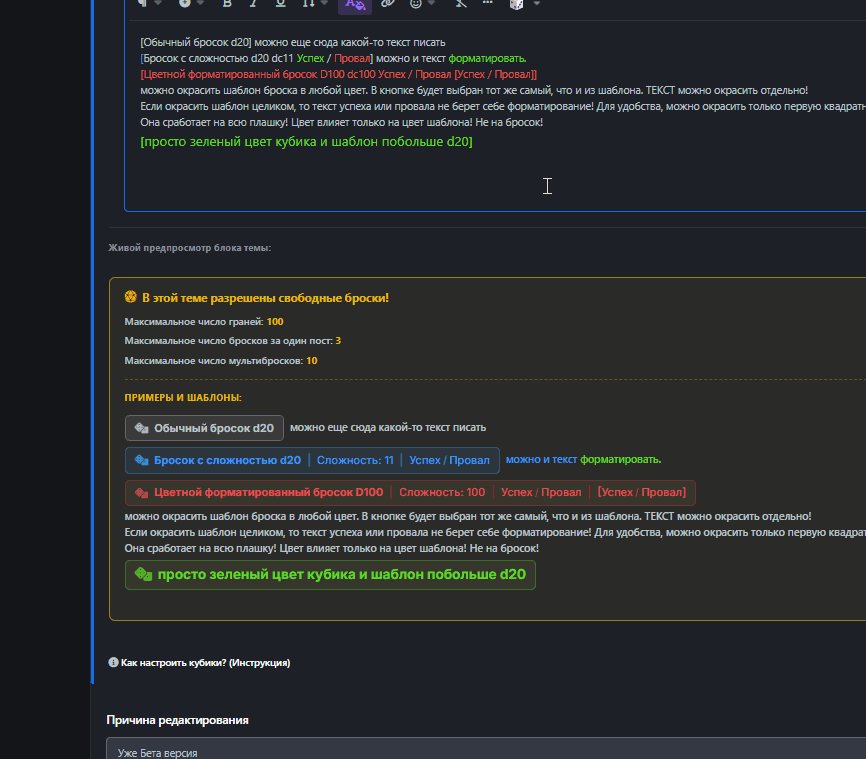This screenshot has height=759, width=866.
Task: Expand the paragraph format dropdown arrow
Action: point(158,3)
